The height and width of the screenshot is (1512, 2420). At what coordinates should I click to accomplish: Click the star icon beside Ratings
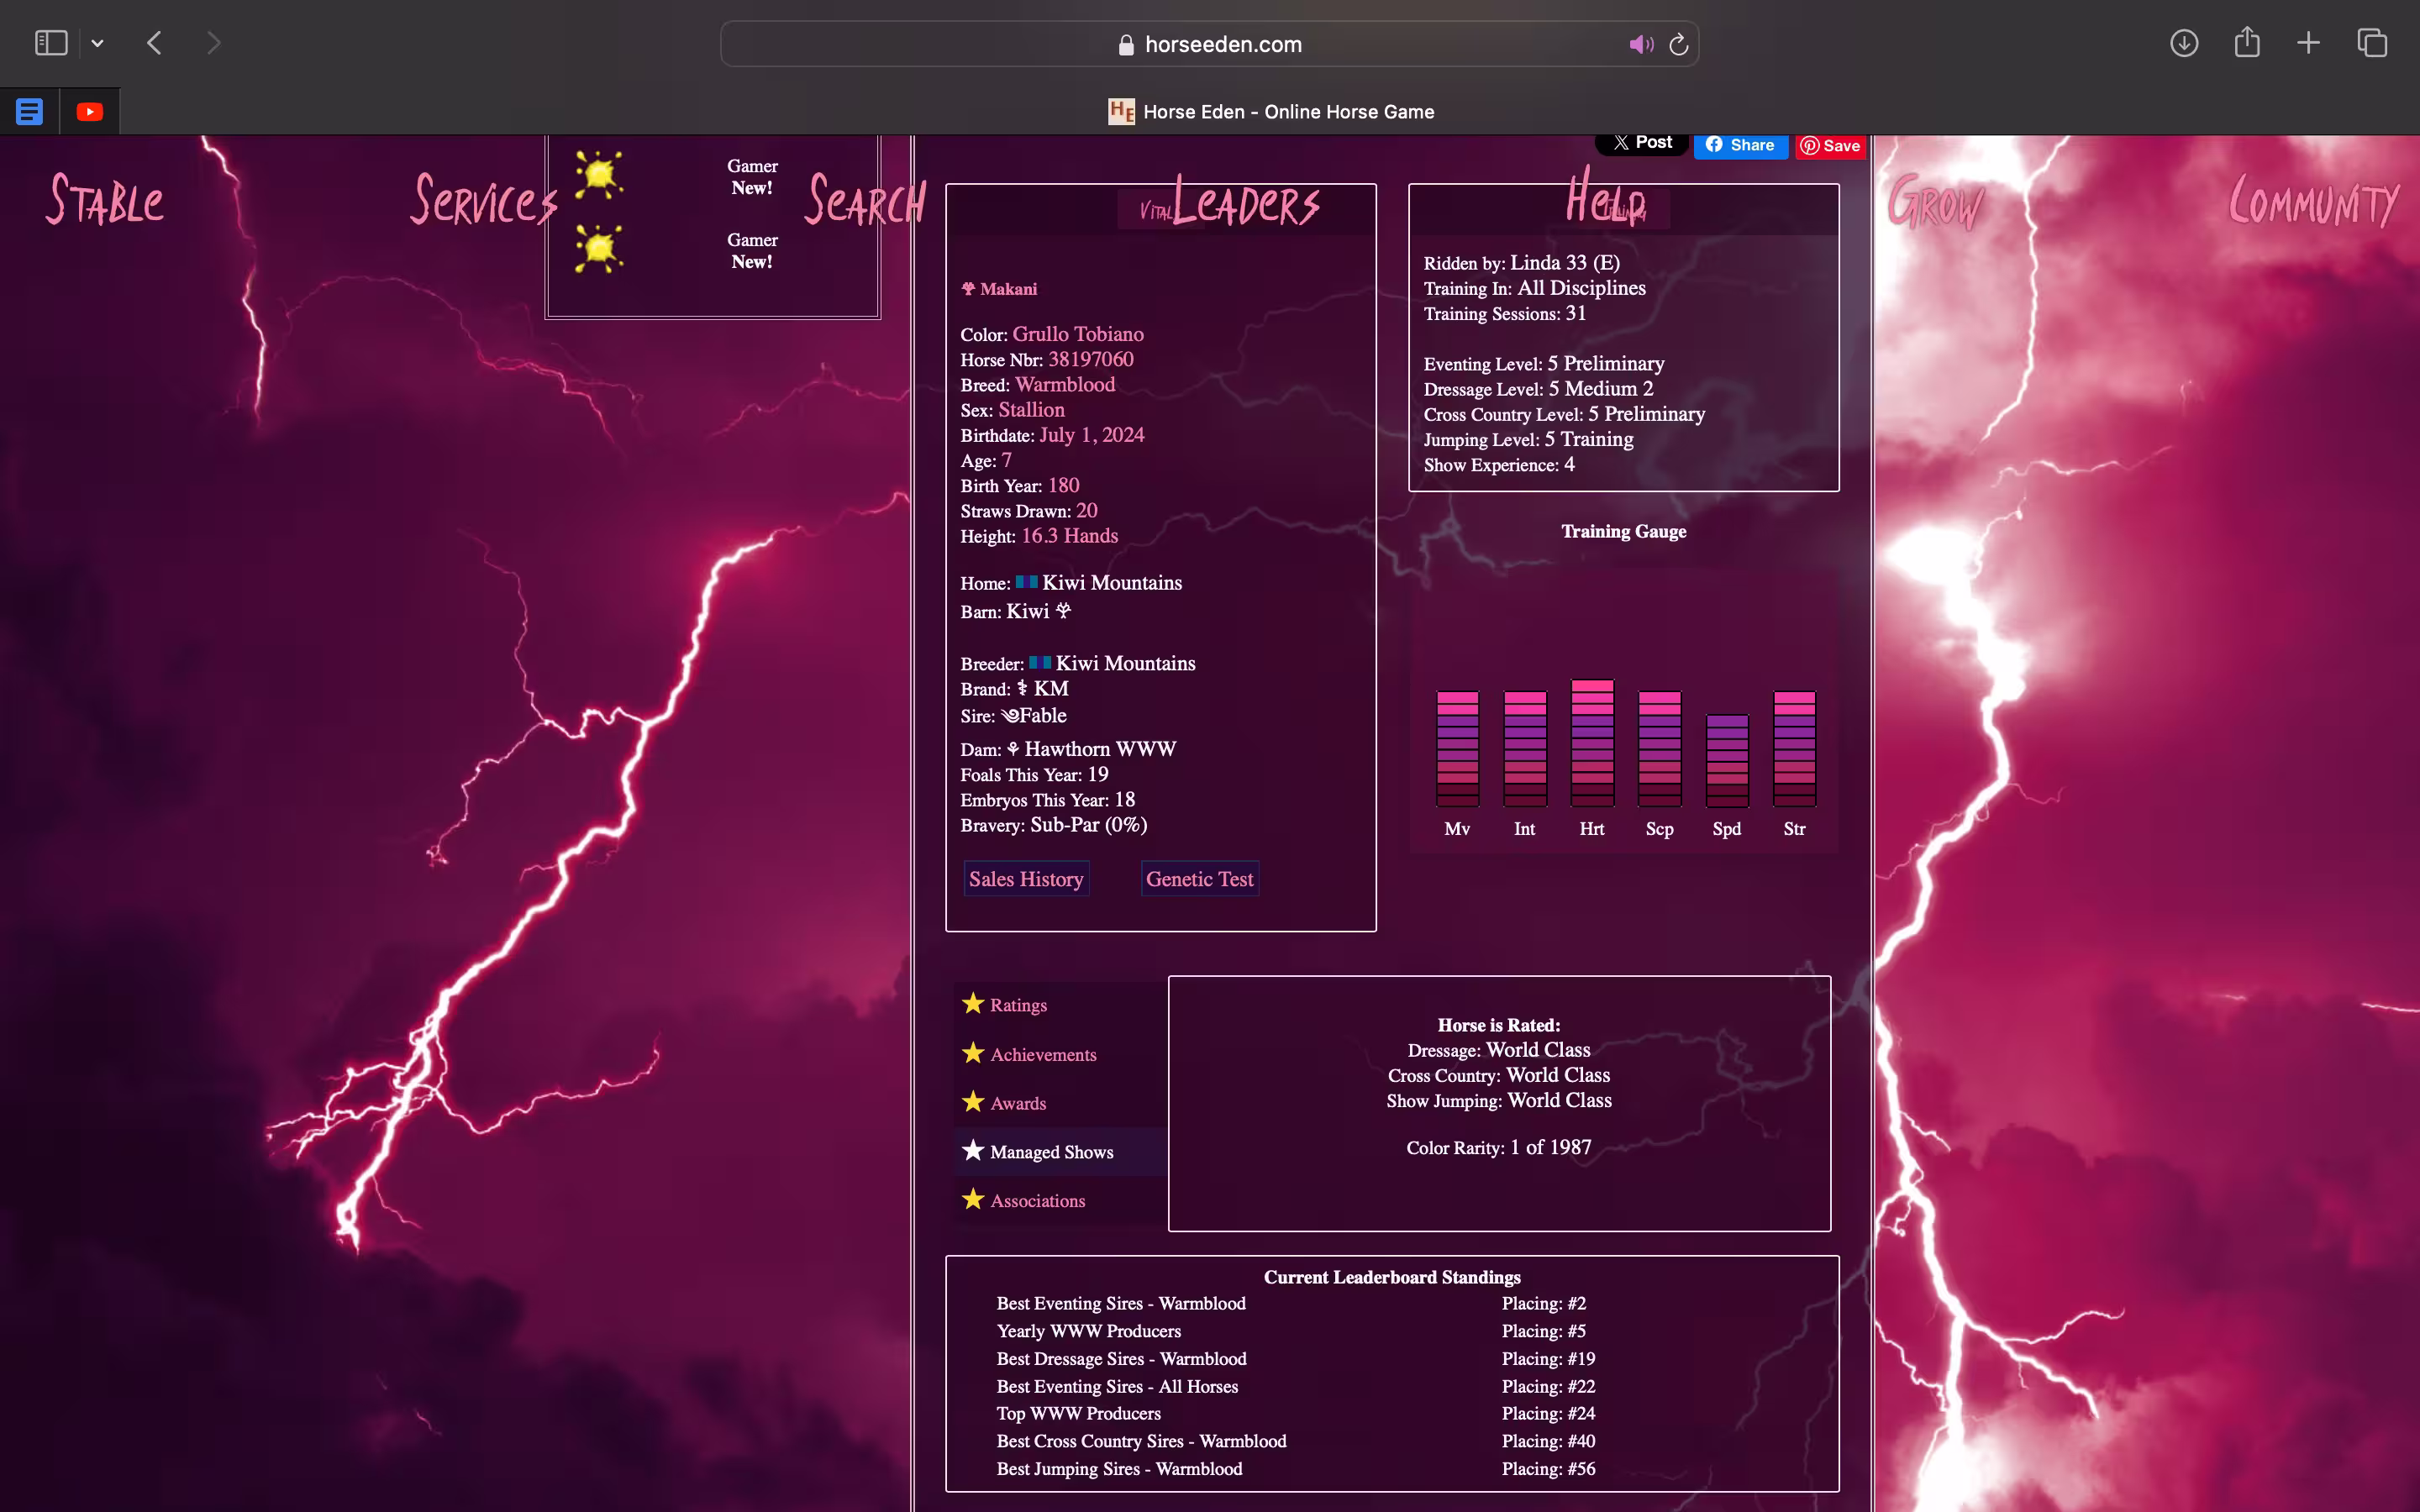tap(973, 1003)
